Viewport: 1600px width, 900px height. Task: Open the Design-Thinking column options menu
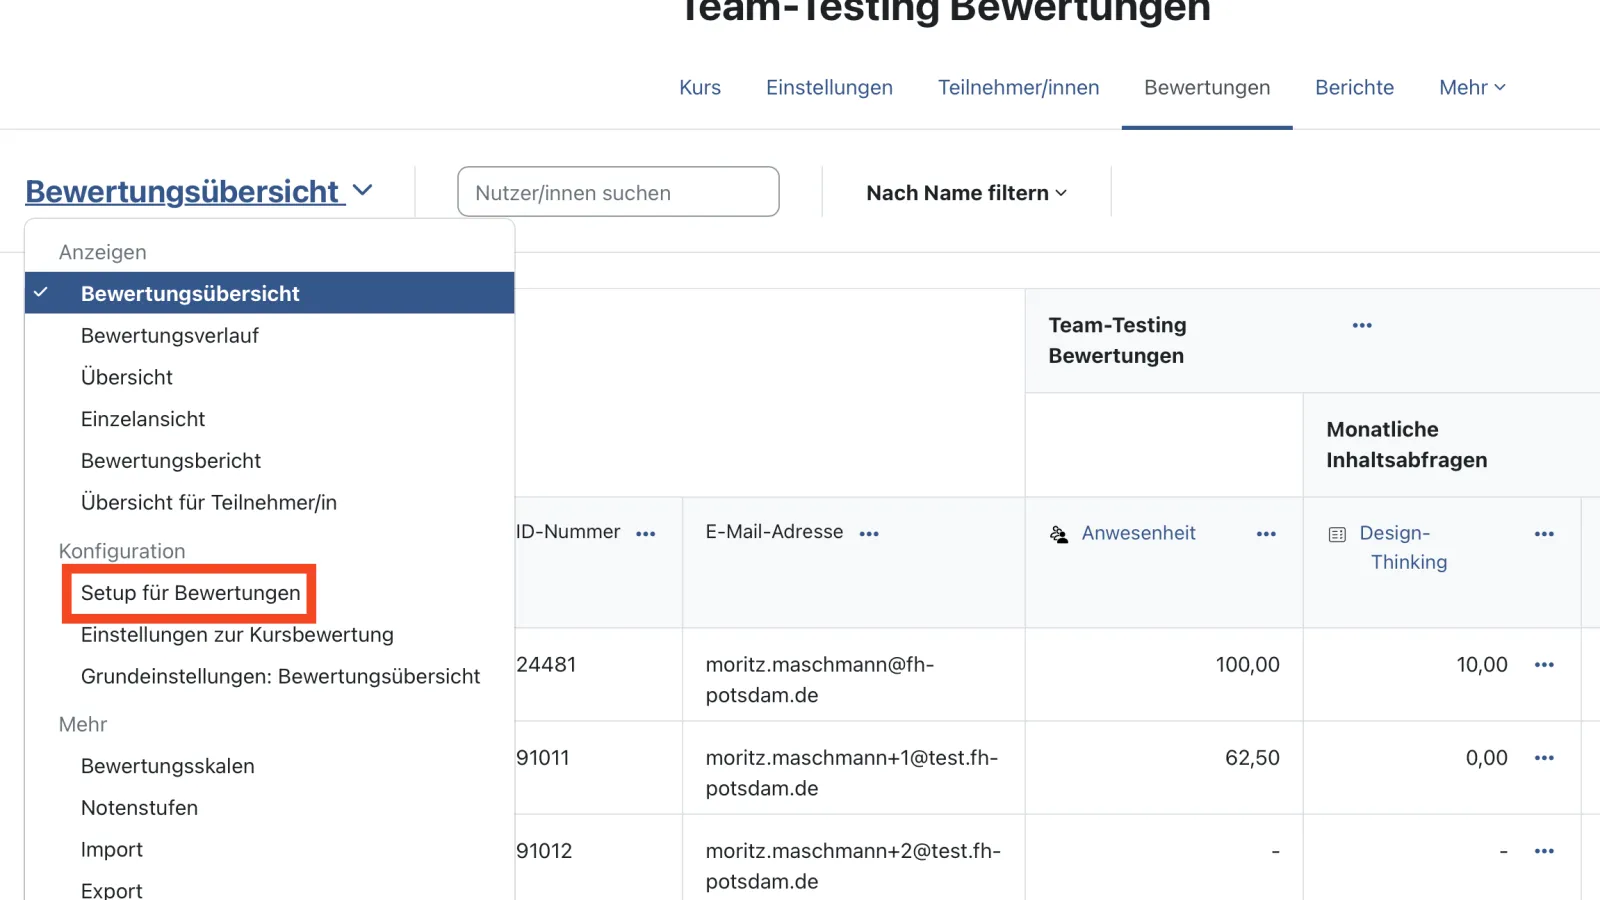1543,533
